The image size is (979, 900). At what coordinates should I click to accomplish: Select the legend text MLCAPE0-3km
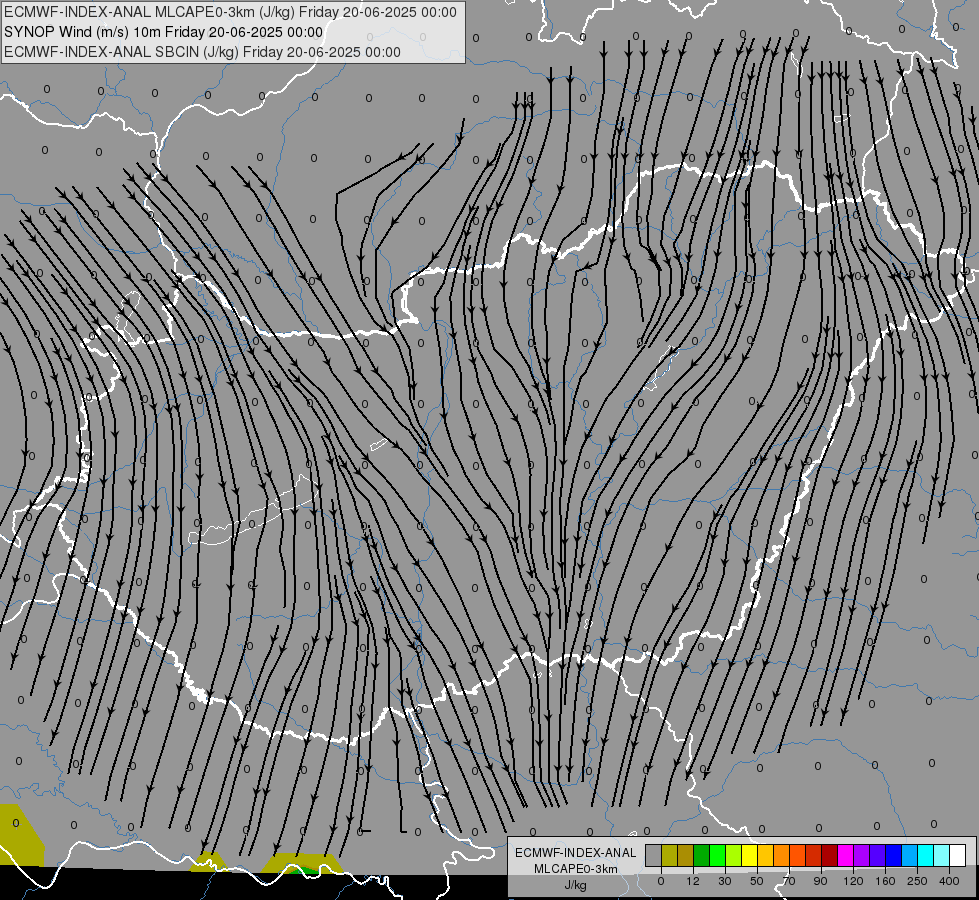(575, 869)
